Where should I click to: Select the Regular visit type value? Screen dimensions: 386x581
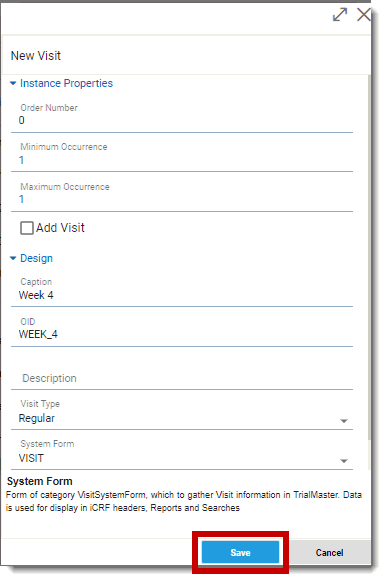click(37, 418)
